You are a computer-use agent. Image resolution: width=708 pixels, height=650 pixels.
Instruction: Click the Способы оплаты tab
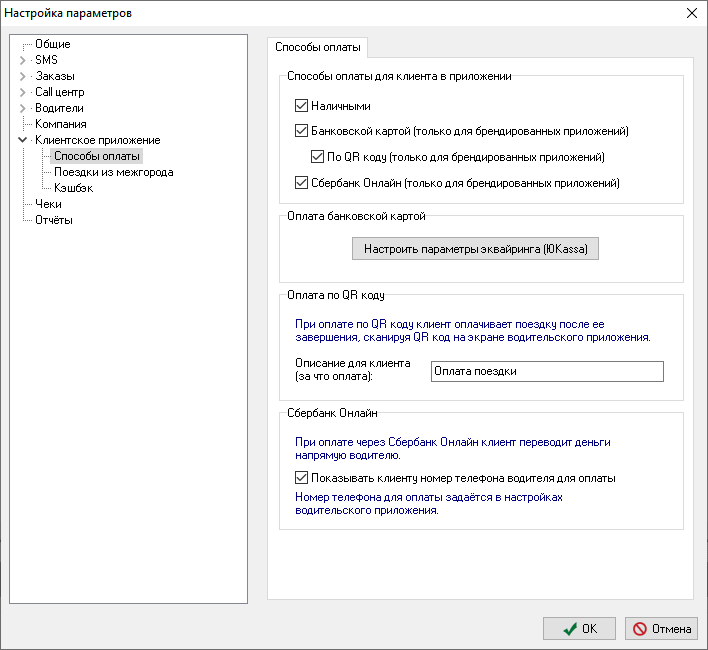click(x=318, y=47)
